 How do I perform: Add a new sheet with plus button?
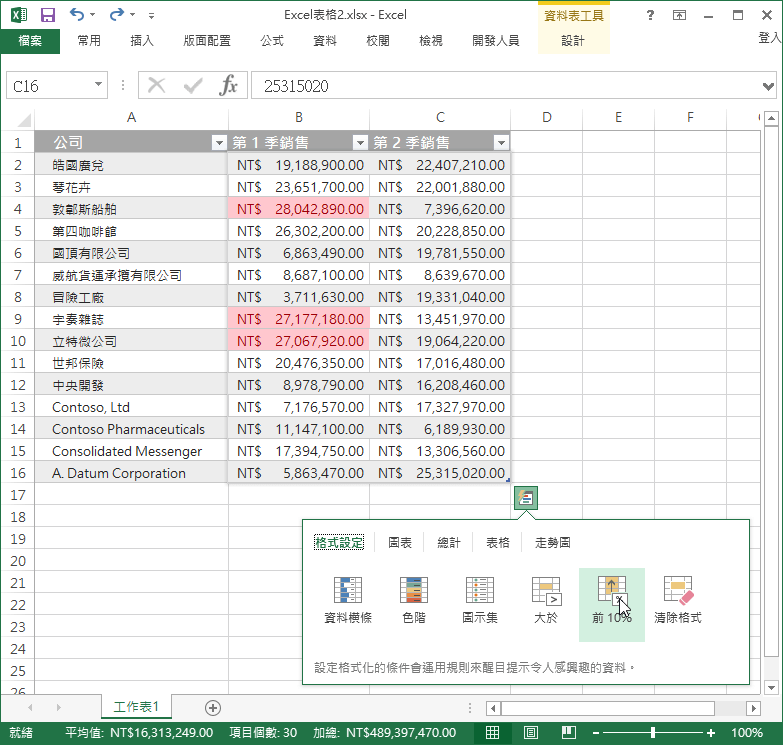coord(213,708)
